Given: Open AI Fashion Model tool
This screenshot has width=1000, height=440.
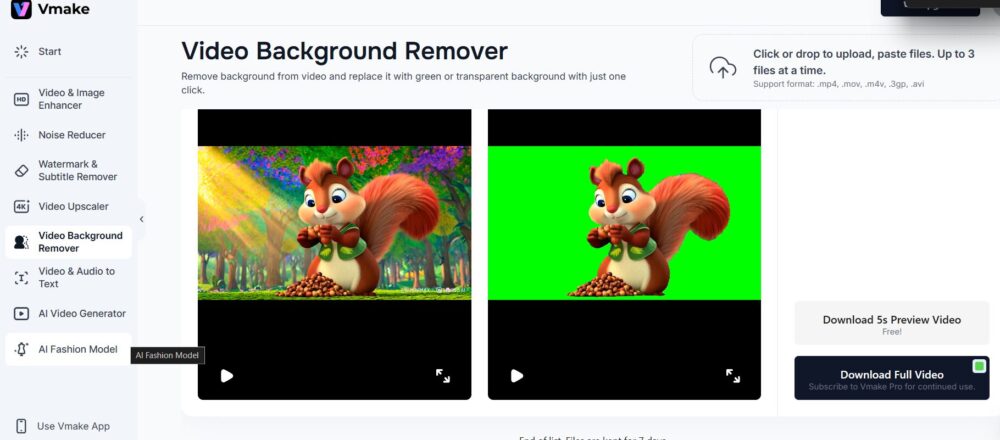Looking at the screenshot, I should 68,349.
